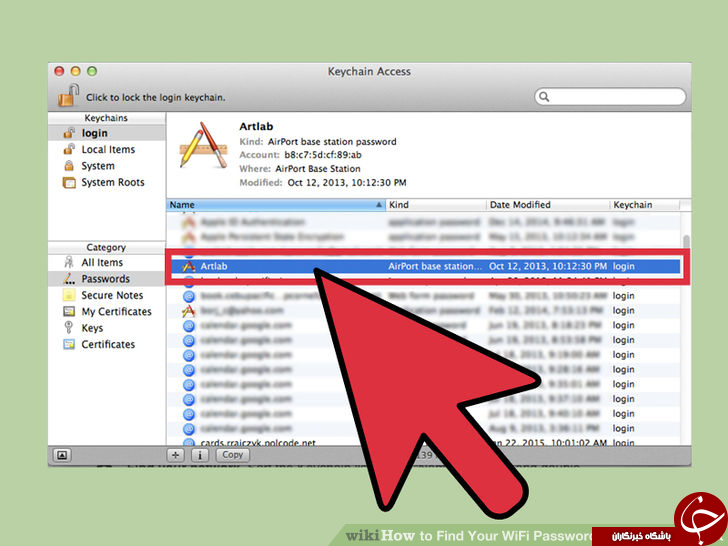Image resolution: width=728 pixels, height=546 pixels.
Task: Select the System Roots keychain
Action: (x=107, y=182)
